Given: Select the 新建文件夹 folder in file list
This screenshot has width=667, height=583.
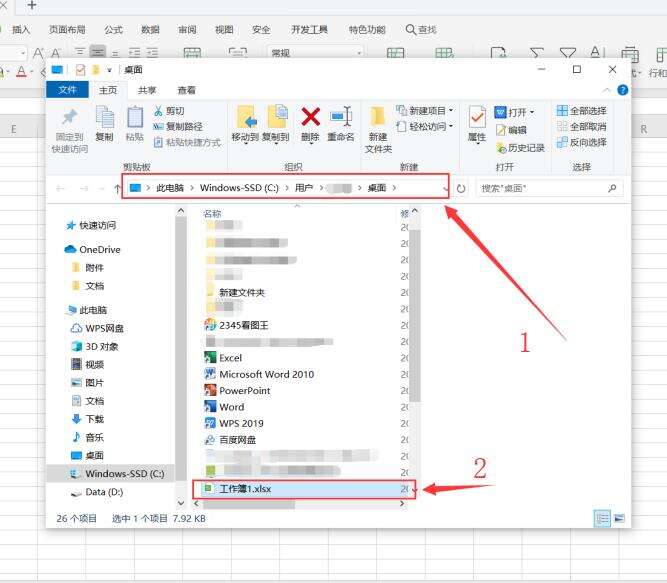Looking at the screenshot, I should pos(236,292).
